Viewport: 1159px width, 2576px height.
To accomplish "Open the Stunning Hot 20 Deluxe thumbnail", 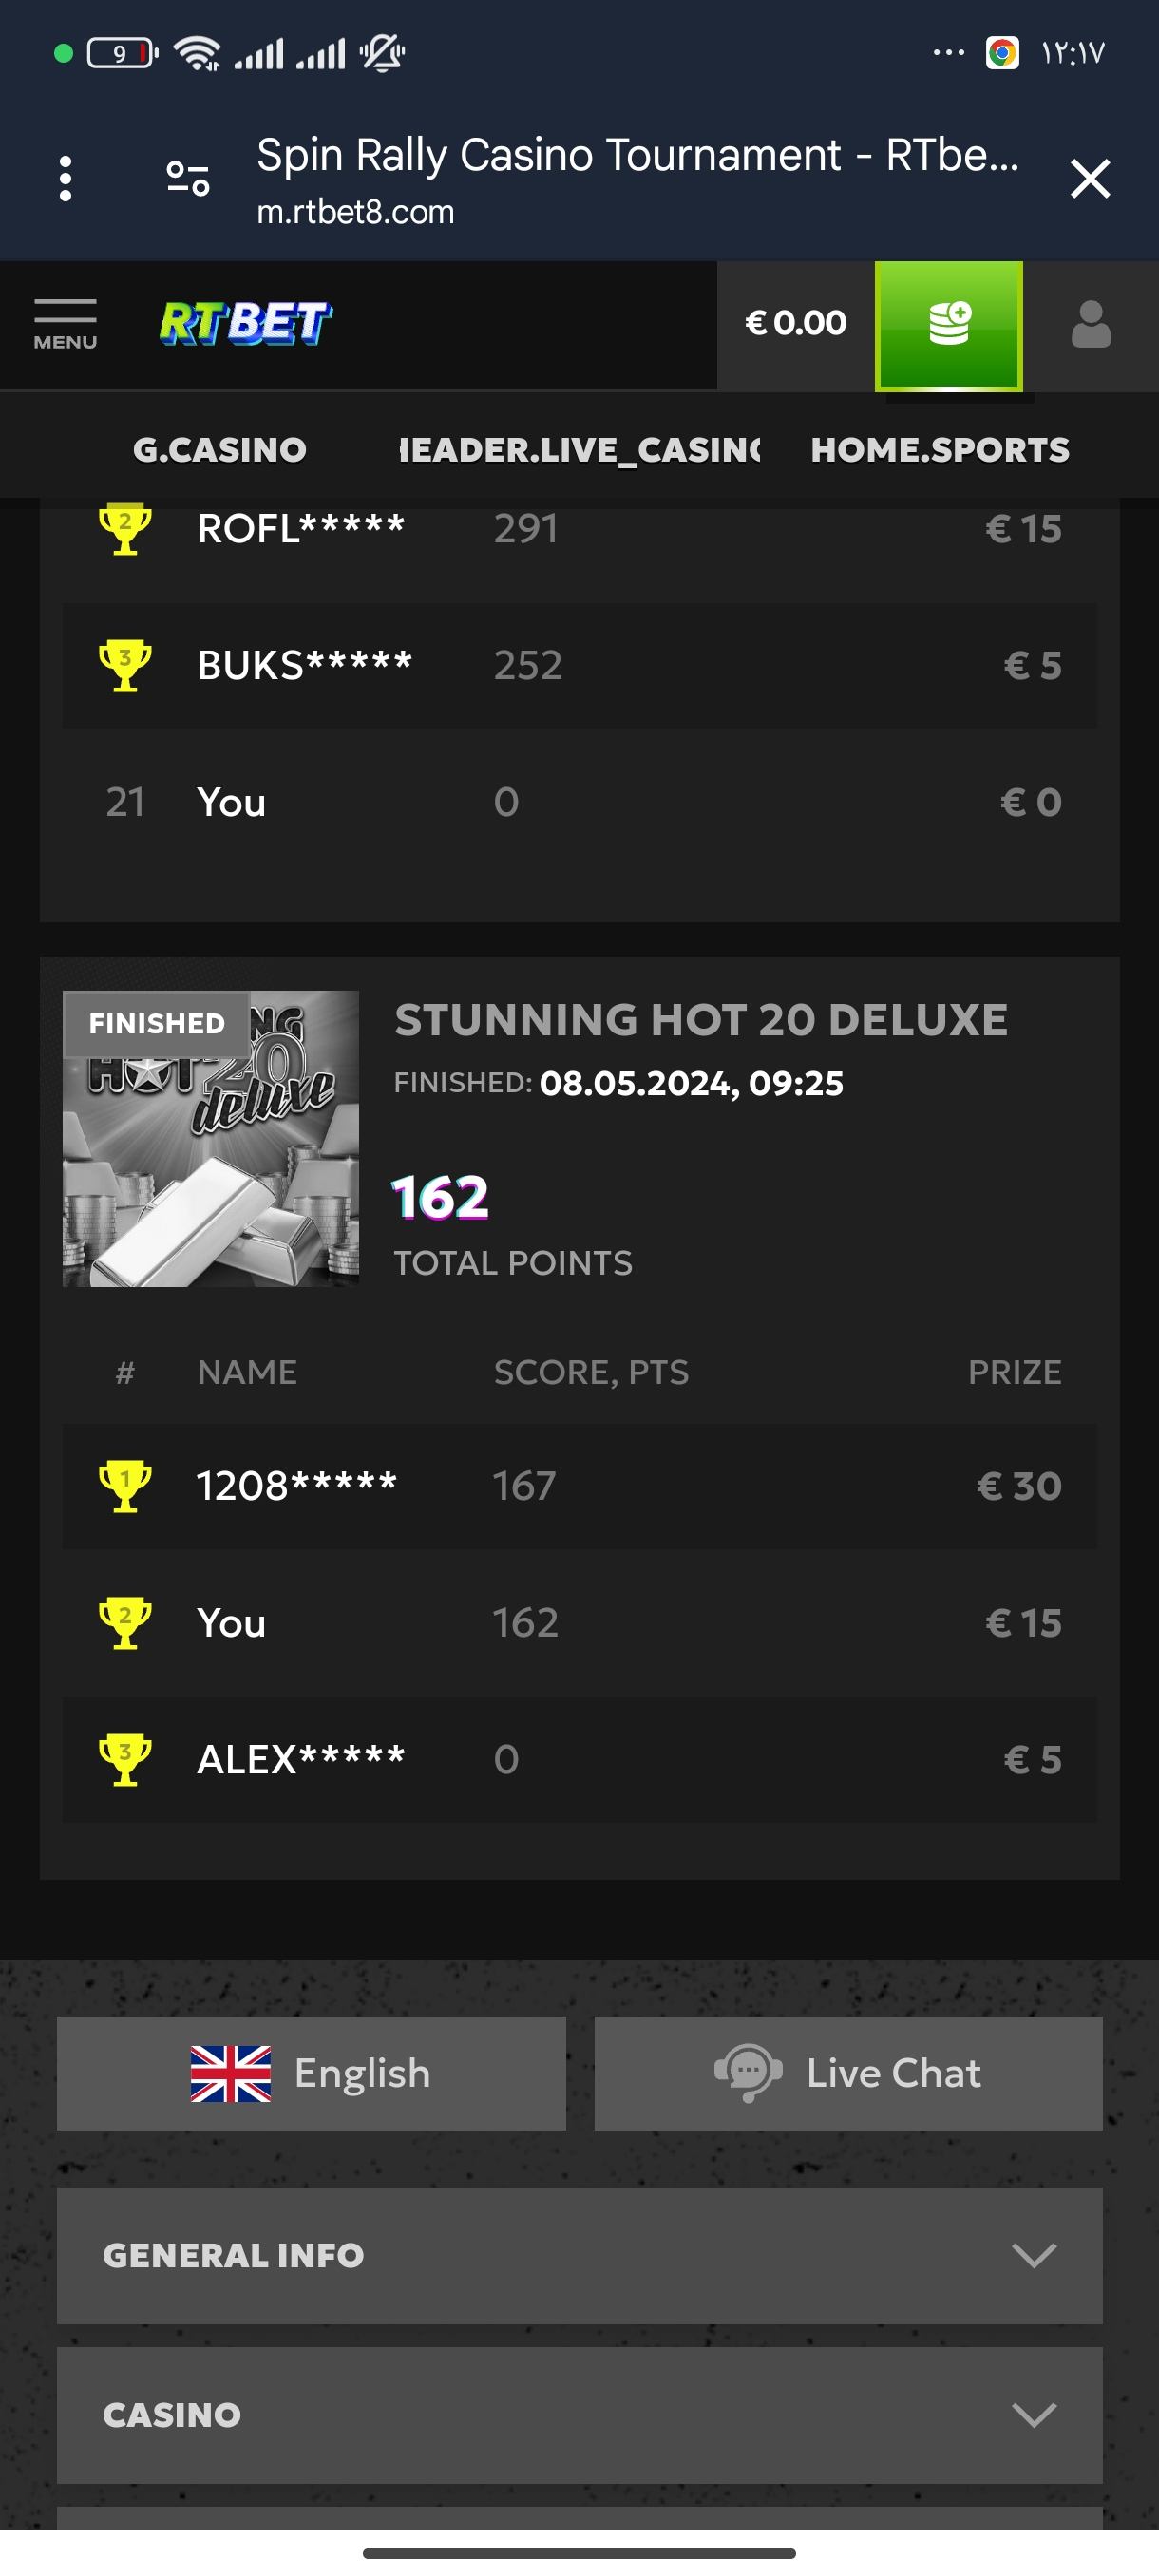I will point(210,1138).
